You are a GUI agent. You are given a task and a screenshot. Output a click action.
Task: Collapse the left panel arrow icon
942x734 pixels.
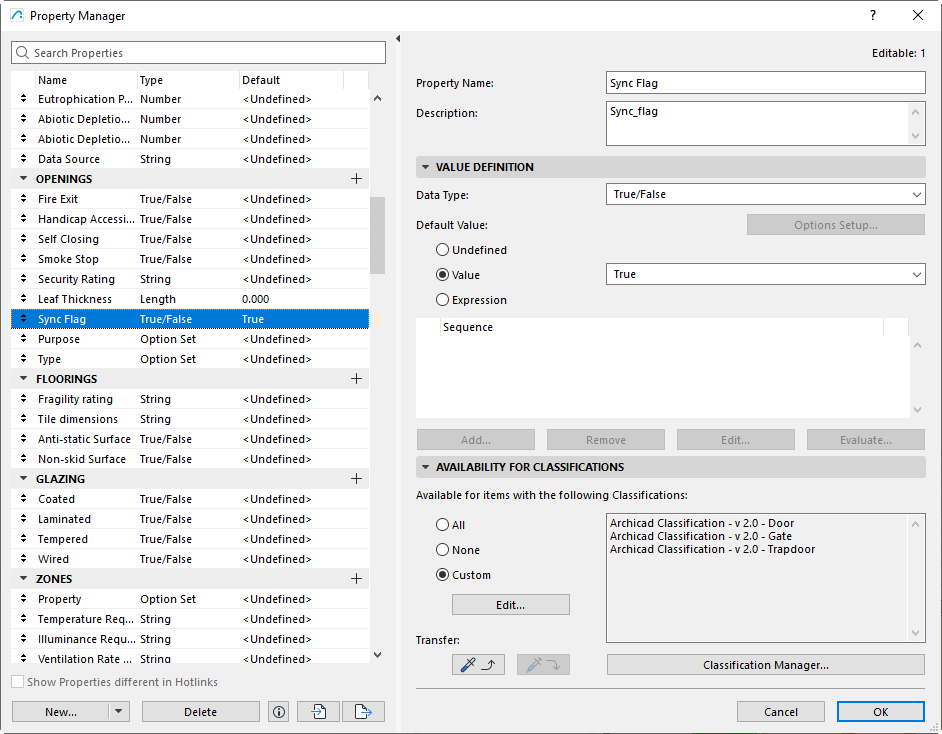point(398,38)
